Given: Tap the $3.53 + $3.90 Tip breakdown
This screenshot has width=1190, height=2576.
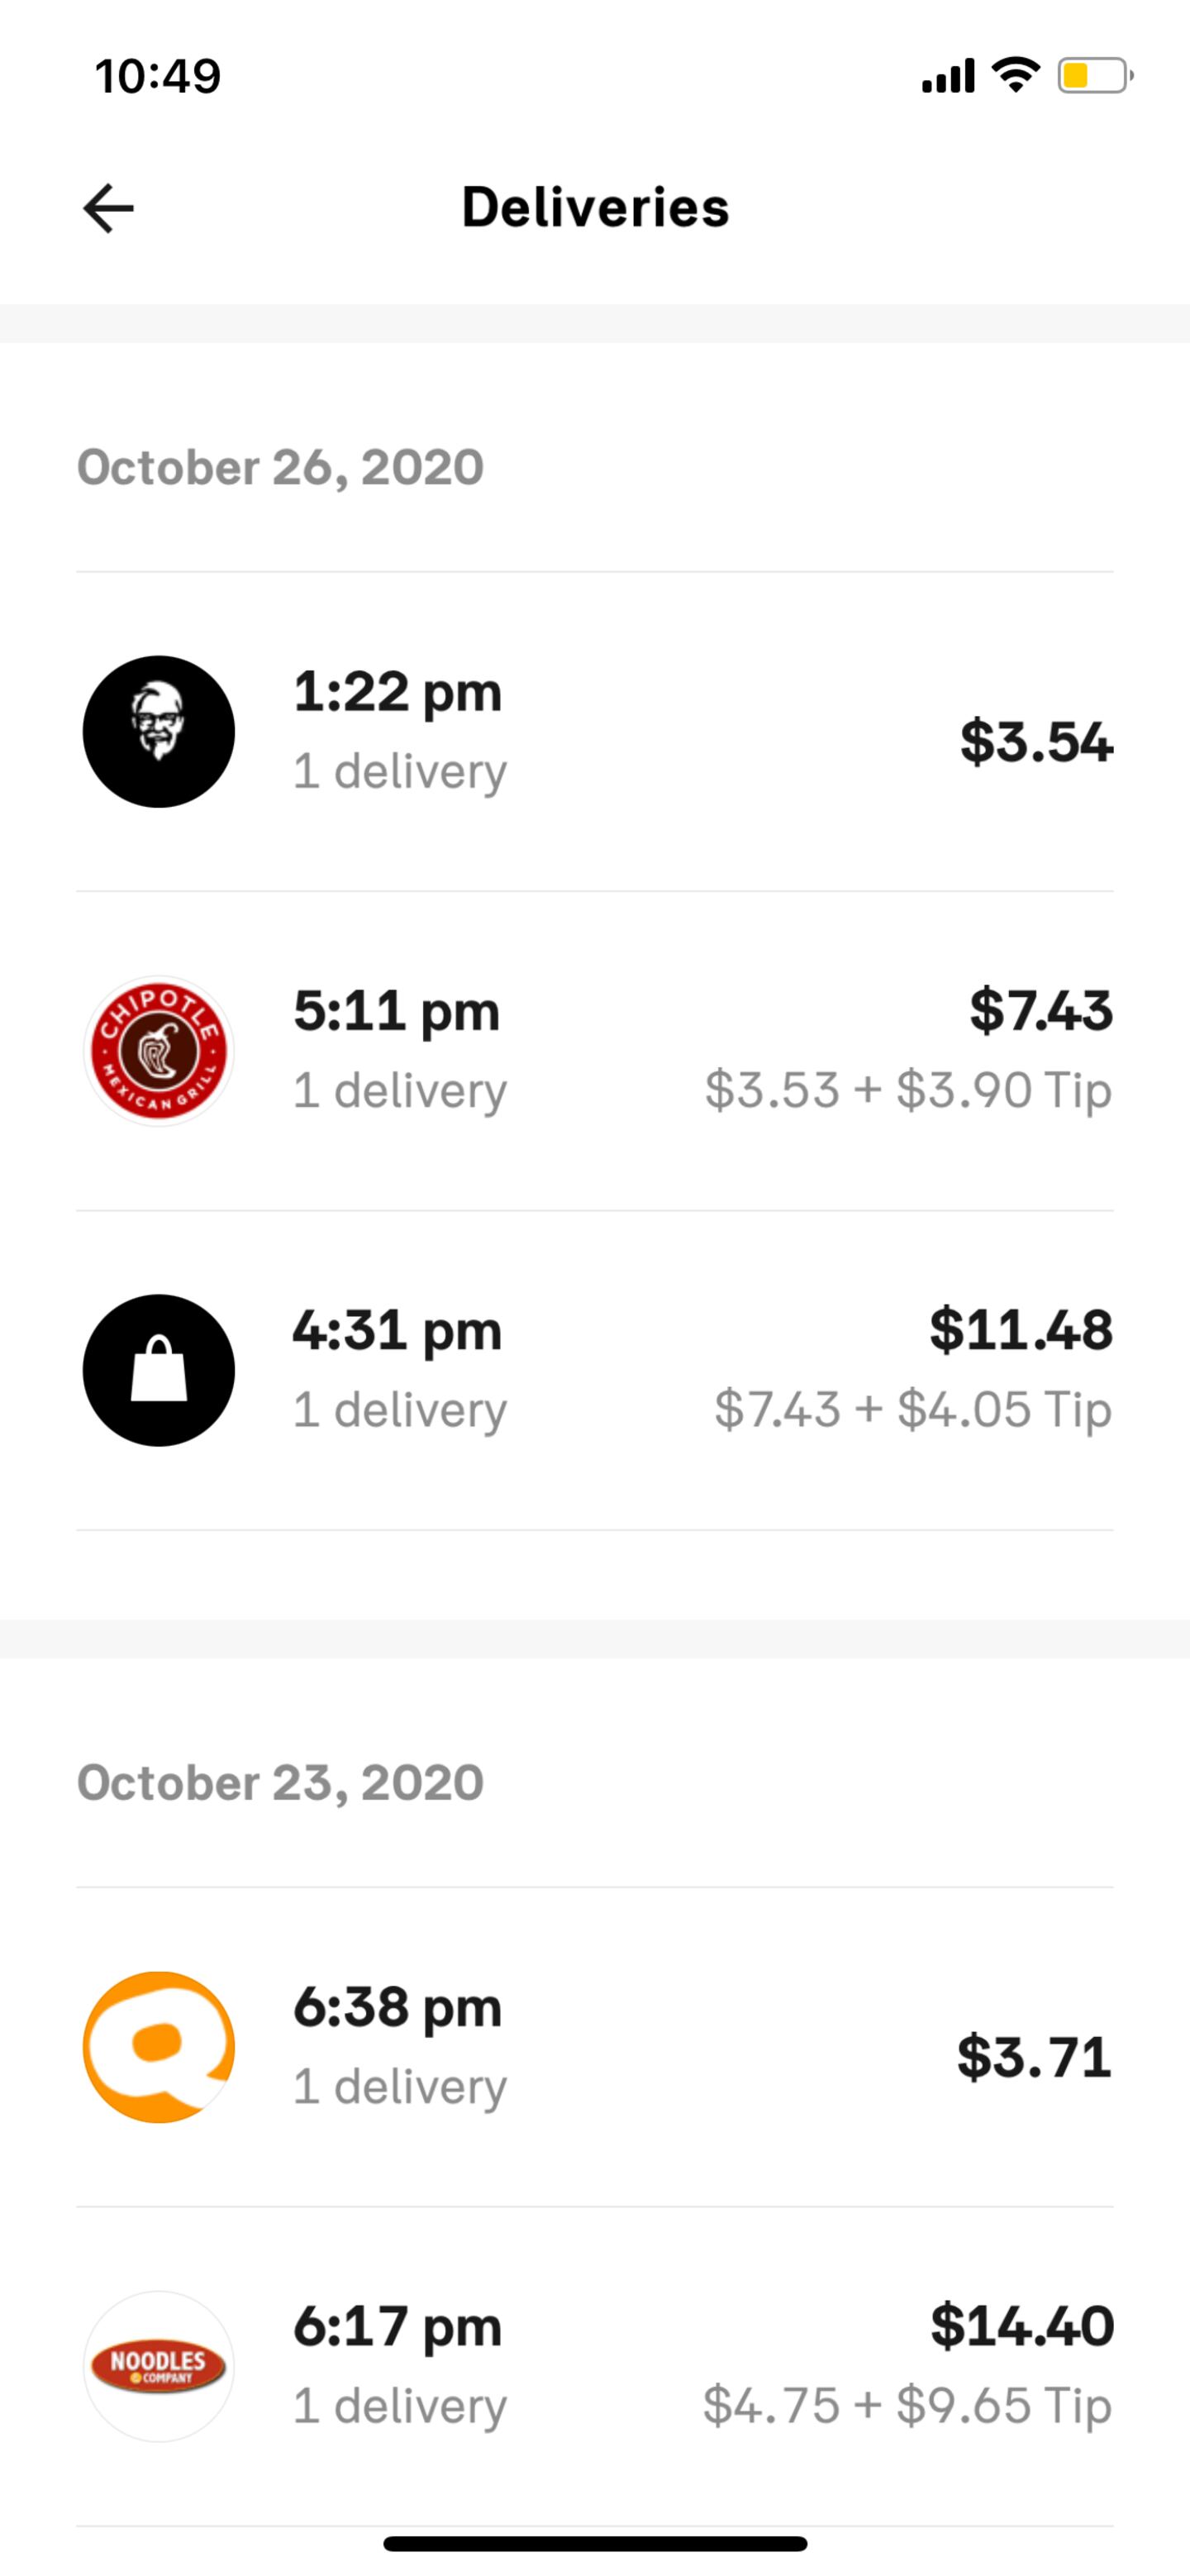Looking at the screenshot, I should (x=908, y=1090).
